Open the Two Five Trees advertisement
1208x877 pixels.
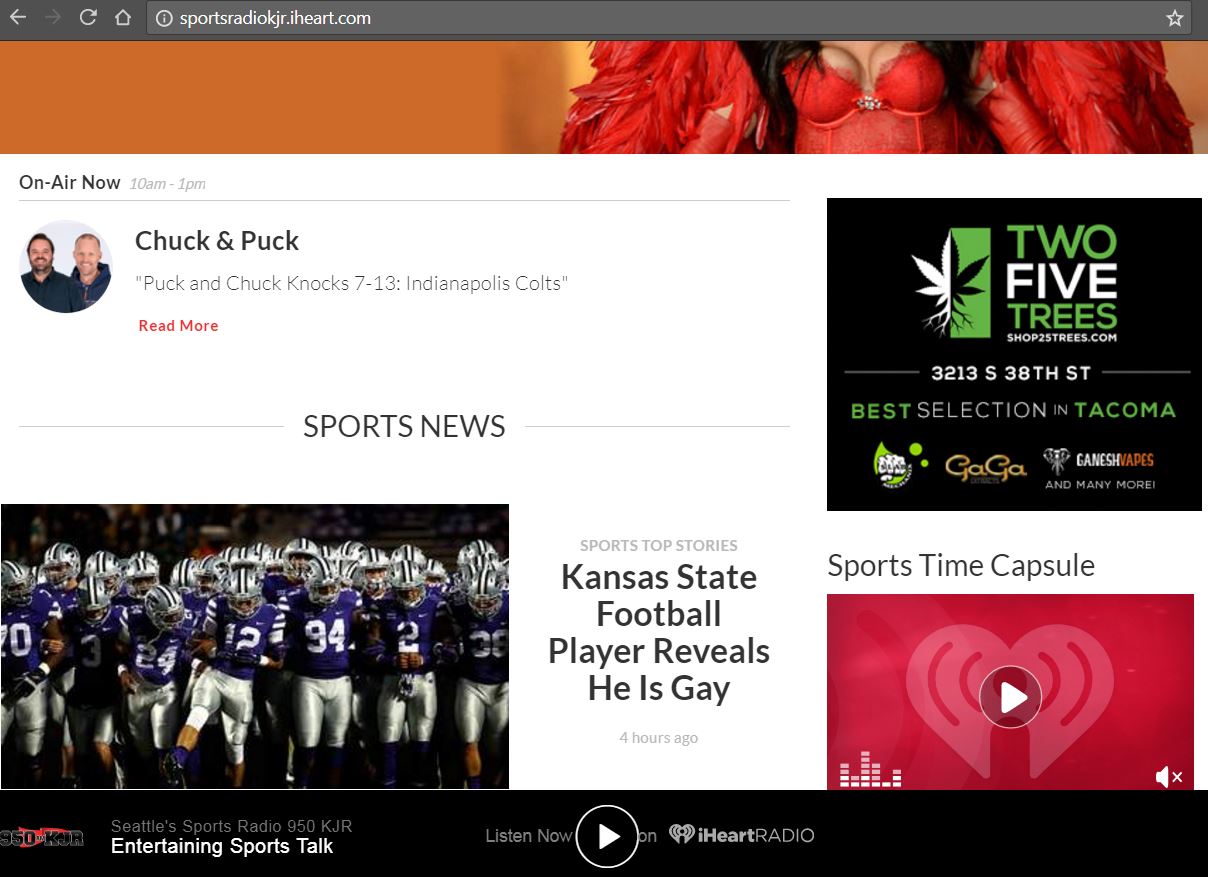pyautogui.click(x=1014, y=354)
